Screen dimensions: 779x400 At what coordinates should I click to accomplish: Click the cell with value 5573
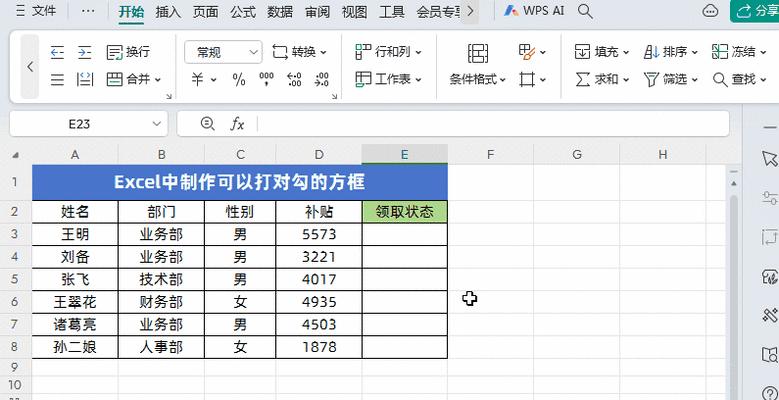pos(319,234)
